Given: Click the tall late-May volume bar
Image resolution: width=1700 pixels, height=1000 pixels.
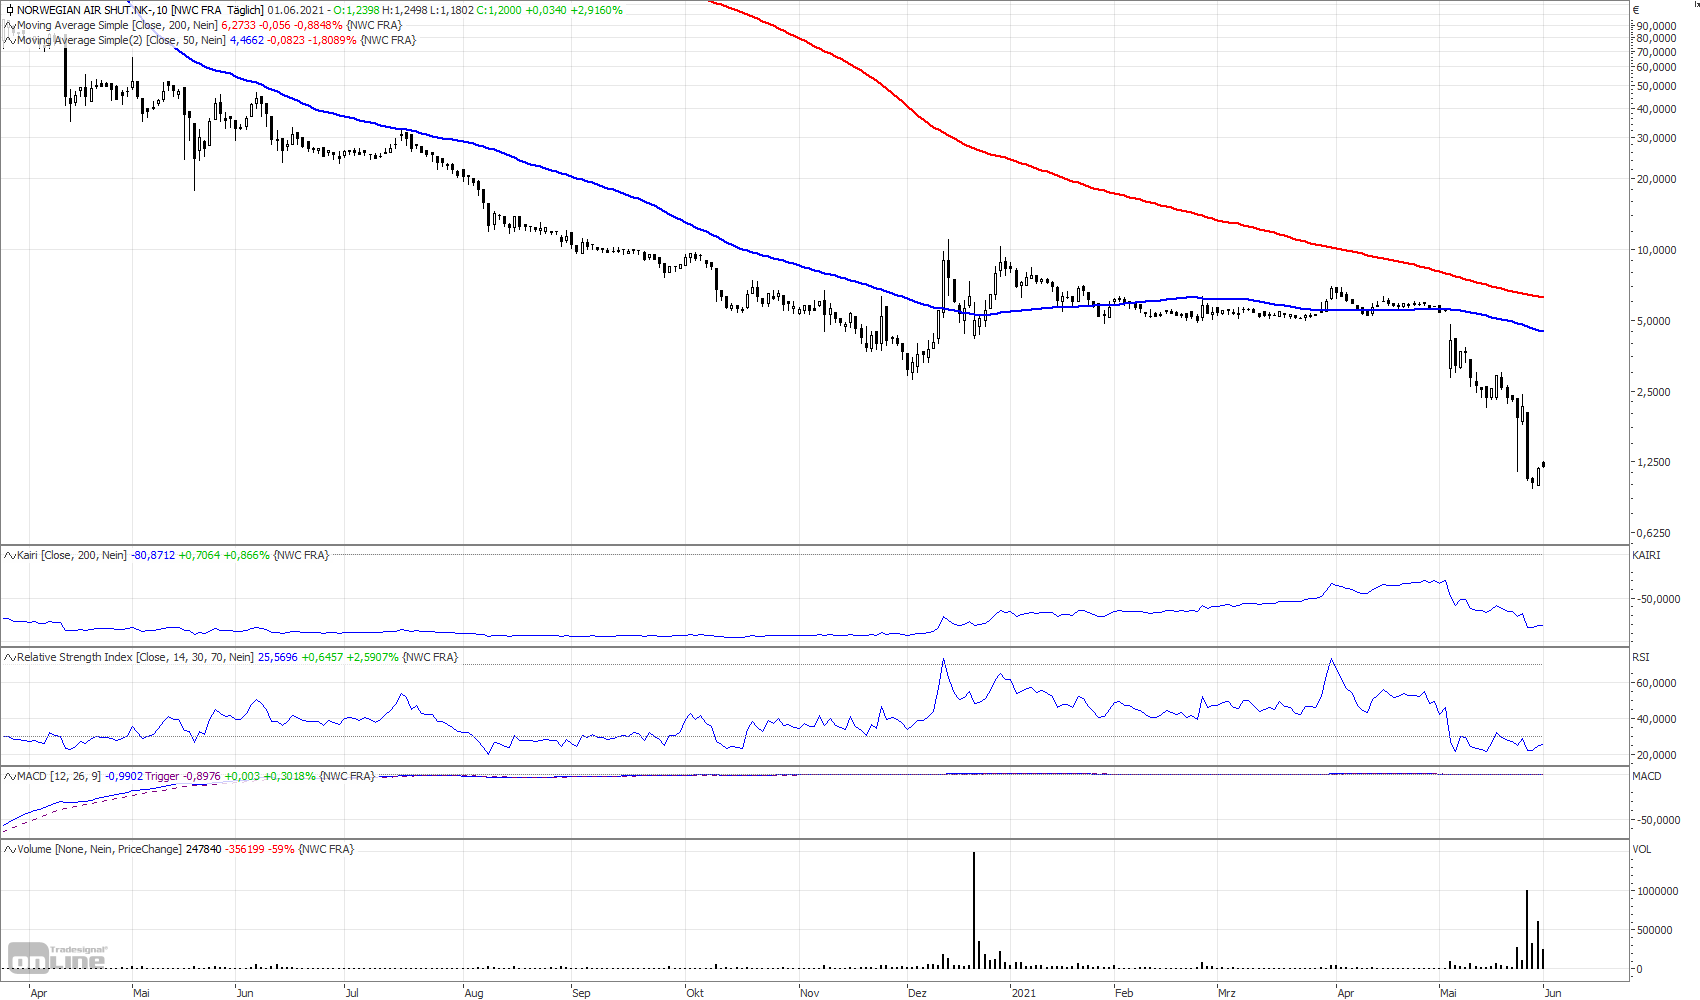Looking at the screenshot, I should (x=1526, y=929).
